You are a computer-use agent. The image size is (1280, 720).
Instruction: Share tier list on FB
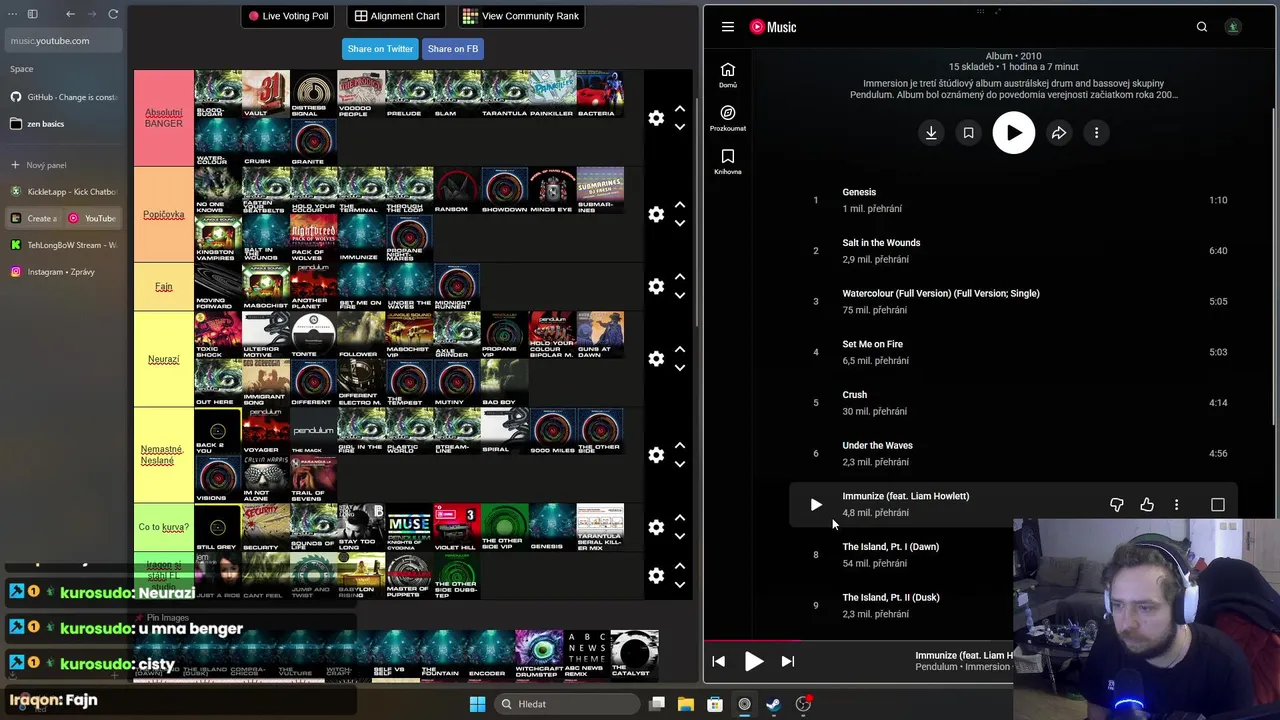pos(453,49)
